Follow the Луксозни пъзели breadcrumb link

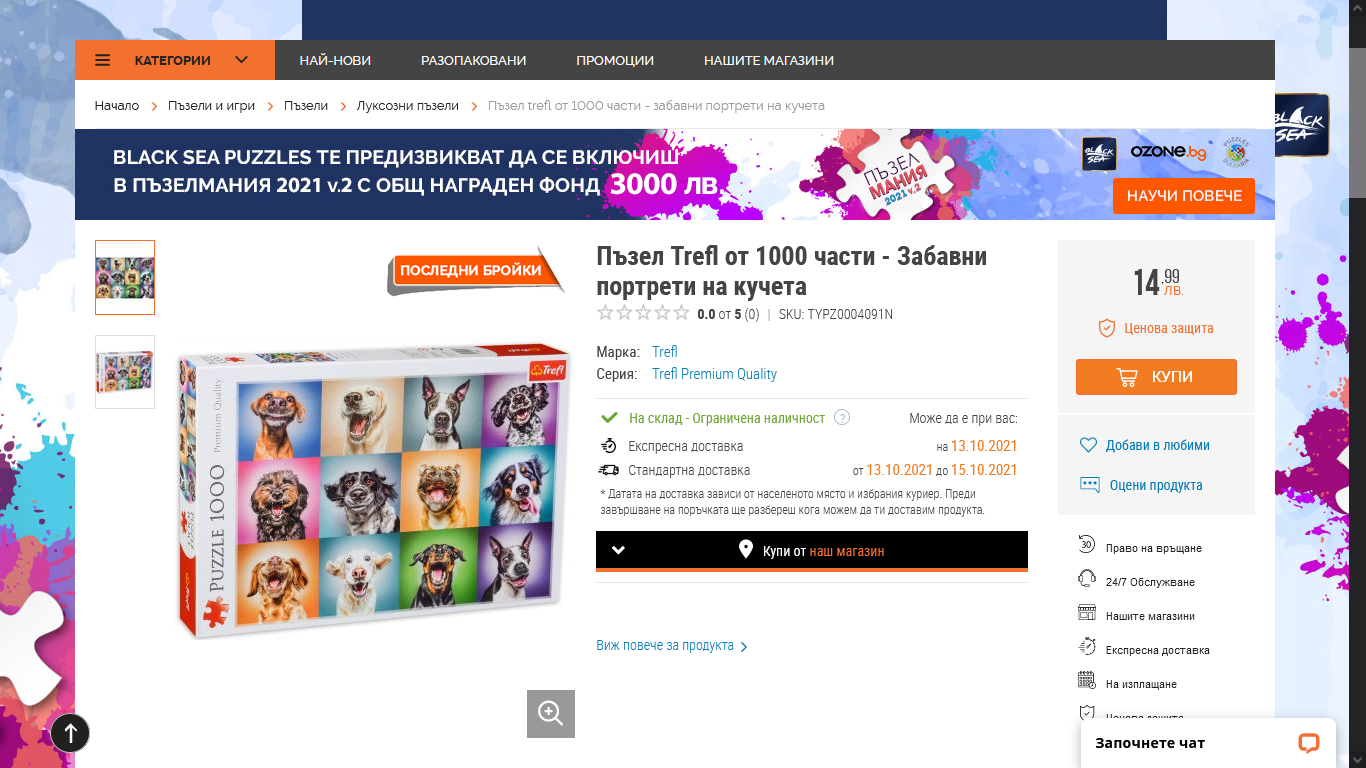[x=408, y=105]
